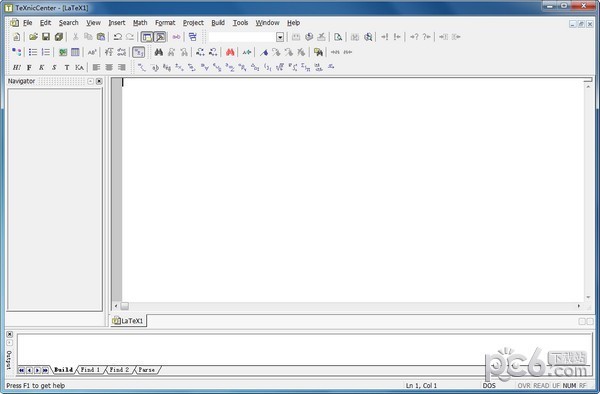Viewport: 600px width, 394px height.
Task: Click the spell check A icon
Action: 247,52
